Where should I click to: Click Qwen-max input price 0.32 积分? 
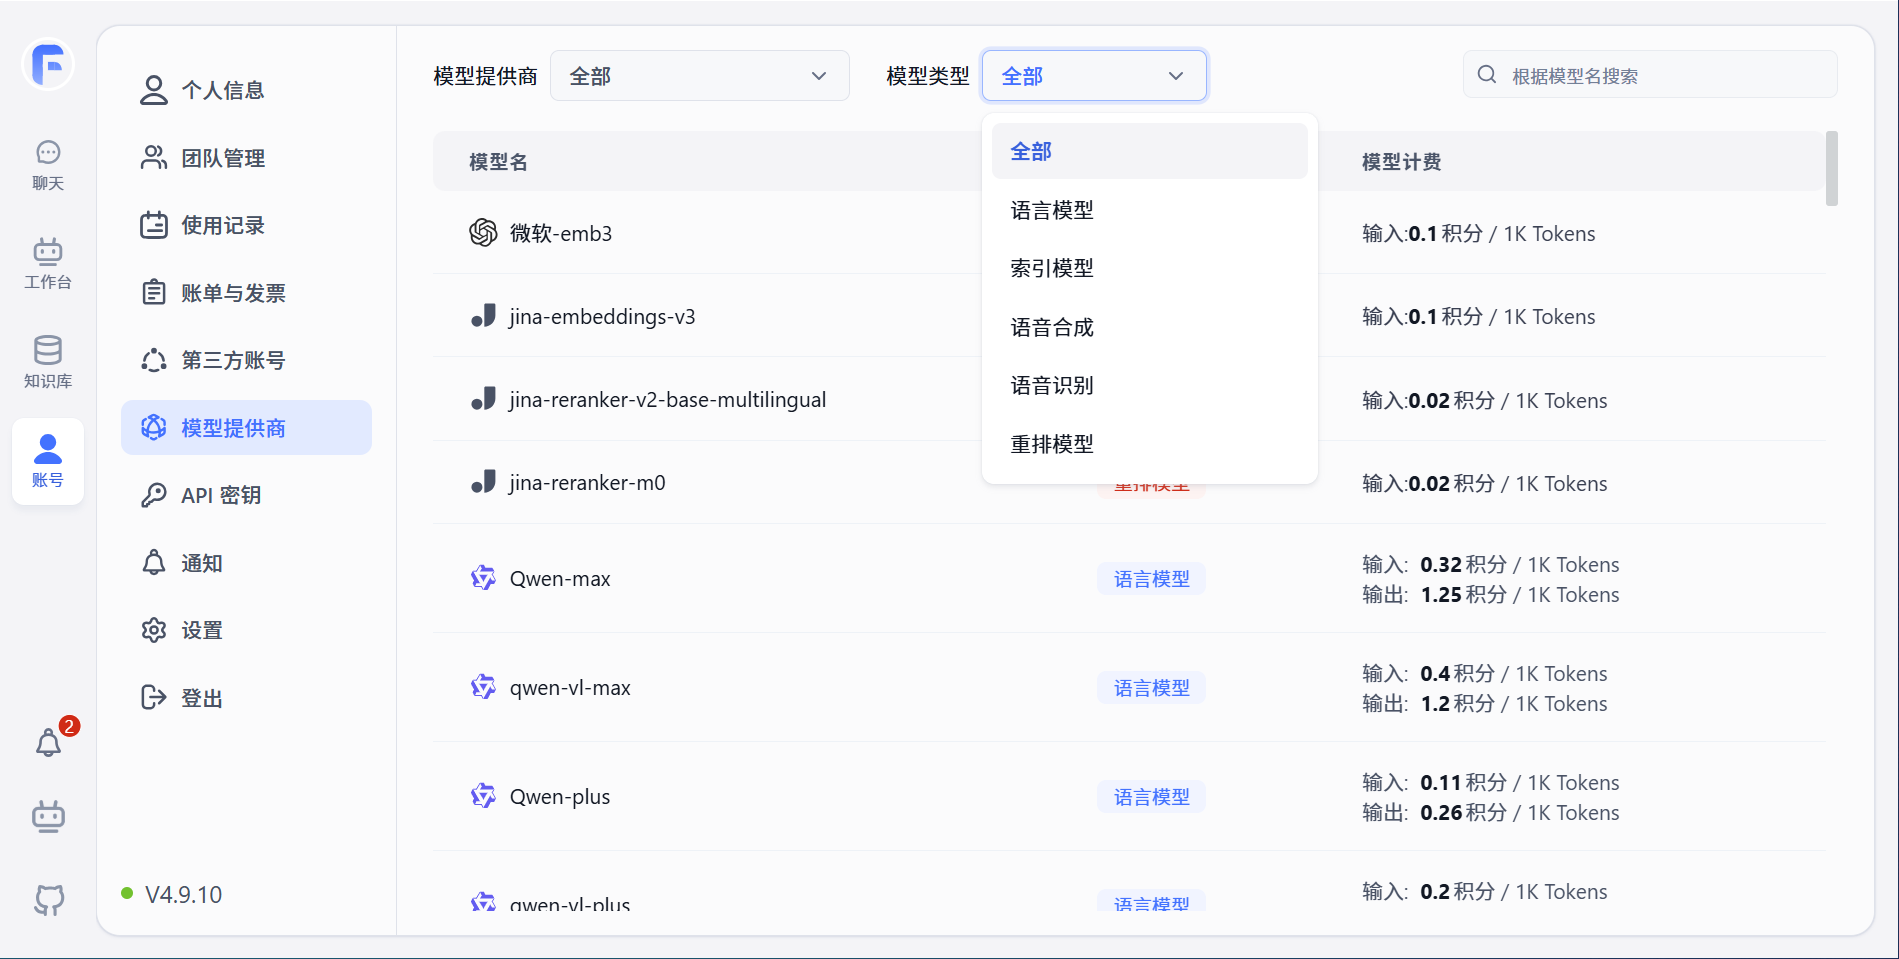click(x=1463, y=564)
